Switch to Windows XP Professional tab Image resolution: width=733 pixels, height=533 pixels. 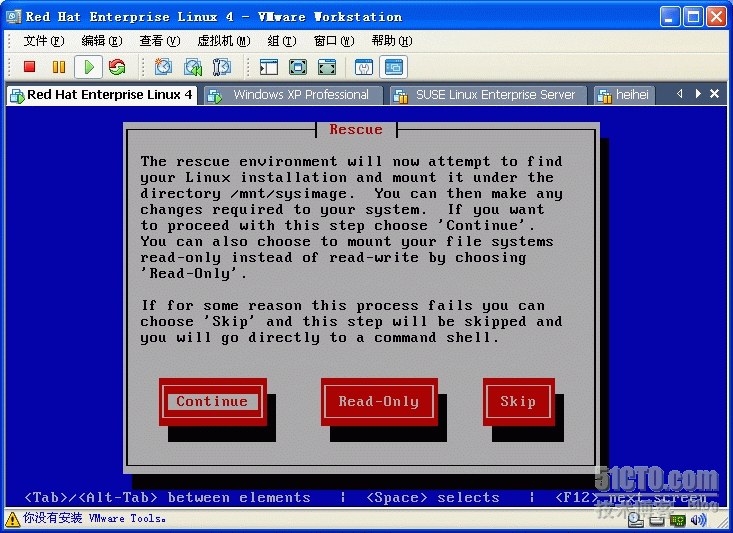292,95
